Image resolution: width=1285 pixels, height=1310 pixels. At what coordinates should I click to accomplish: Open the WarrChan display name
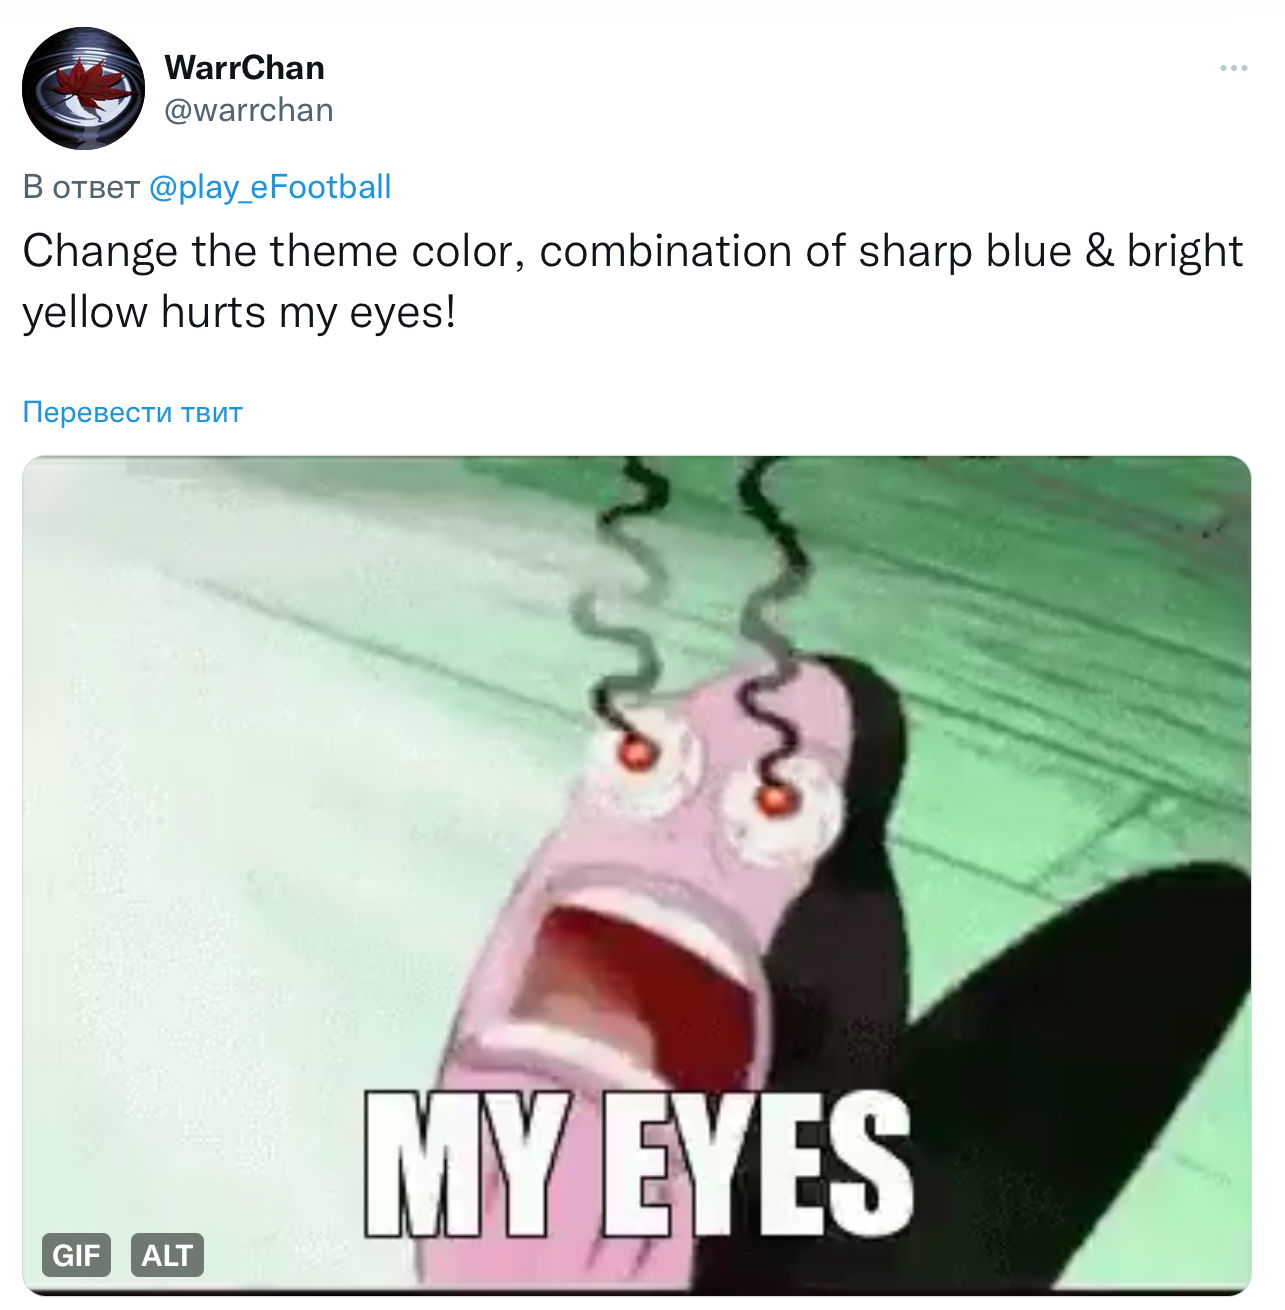pos(244,67)
